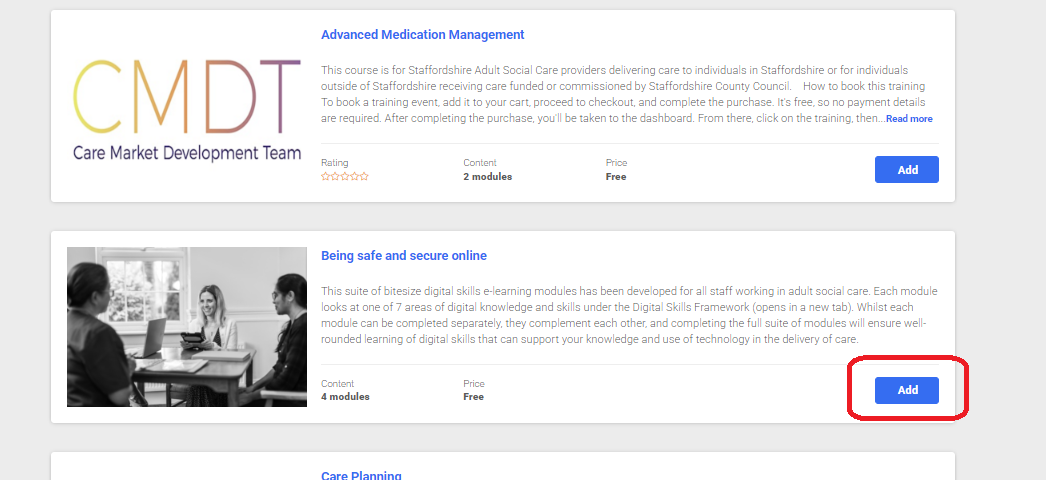
Task: Click the Free price under Being safe online
Action: coord(474,397)
